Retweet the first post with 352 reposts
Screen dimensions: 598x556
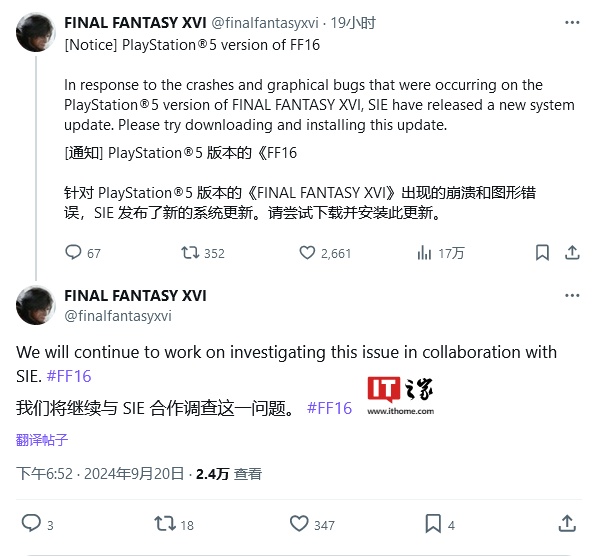tap(203, 253)
